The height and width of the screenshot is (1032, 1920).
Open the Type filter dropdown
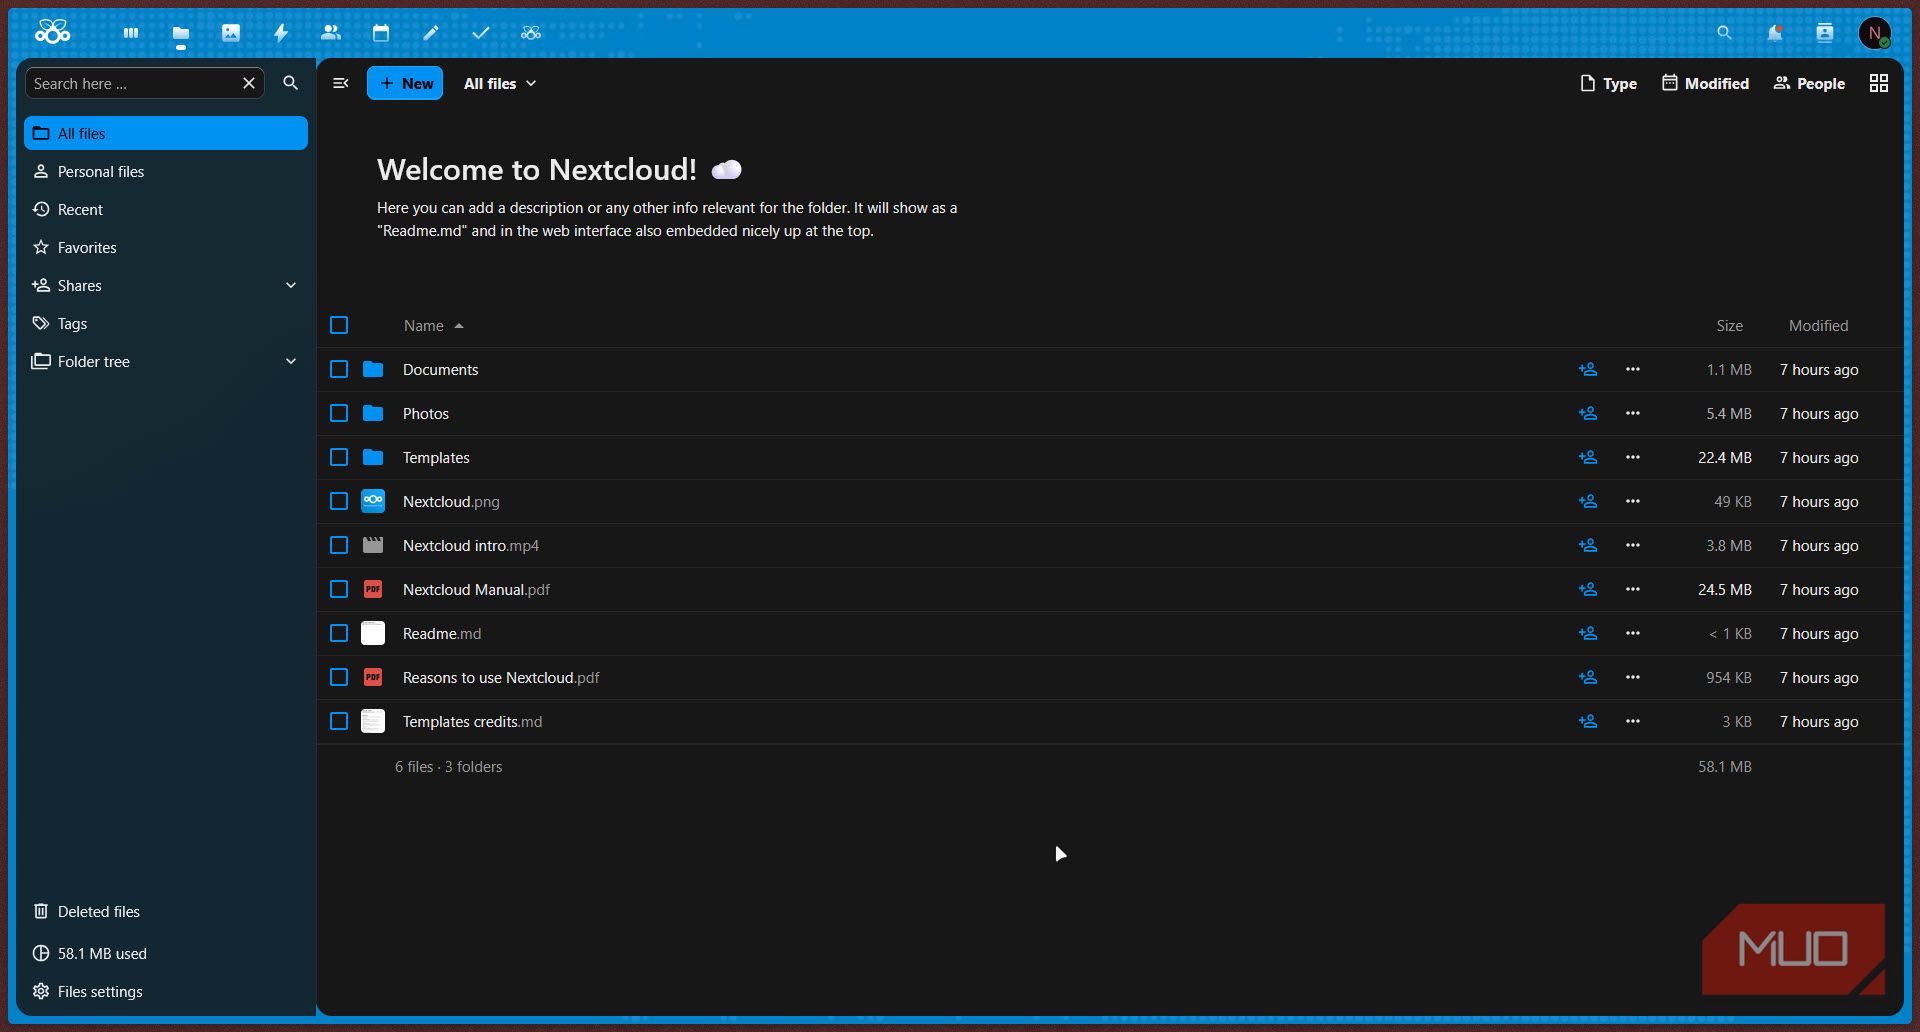pyautogui.click(x=1608, y=83)
